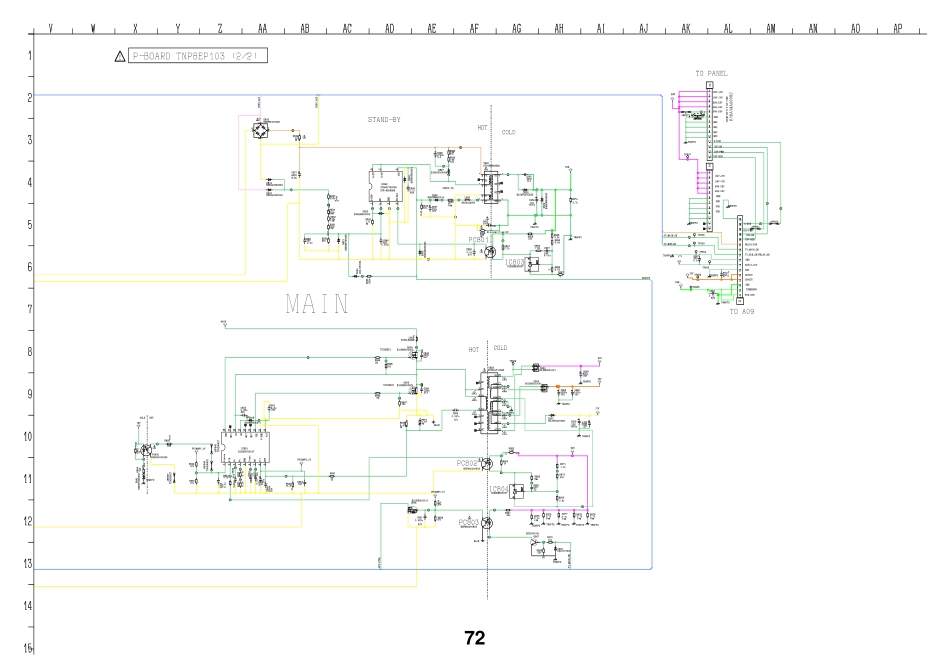Click the page number 72
The image size is (950, 672).
pos(476,639)
